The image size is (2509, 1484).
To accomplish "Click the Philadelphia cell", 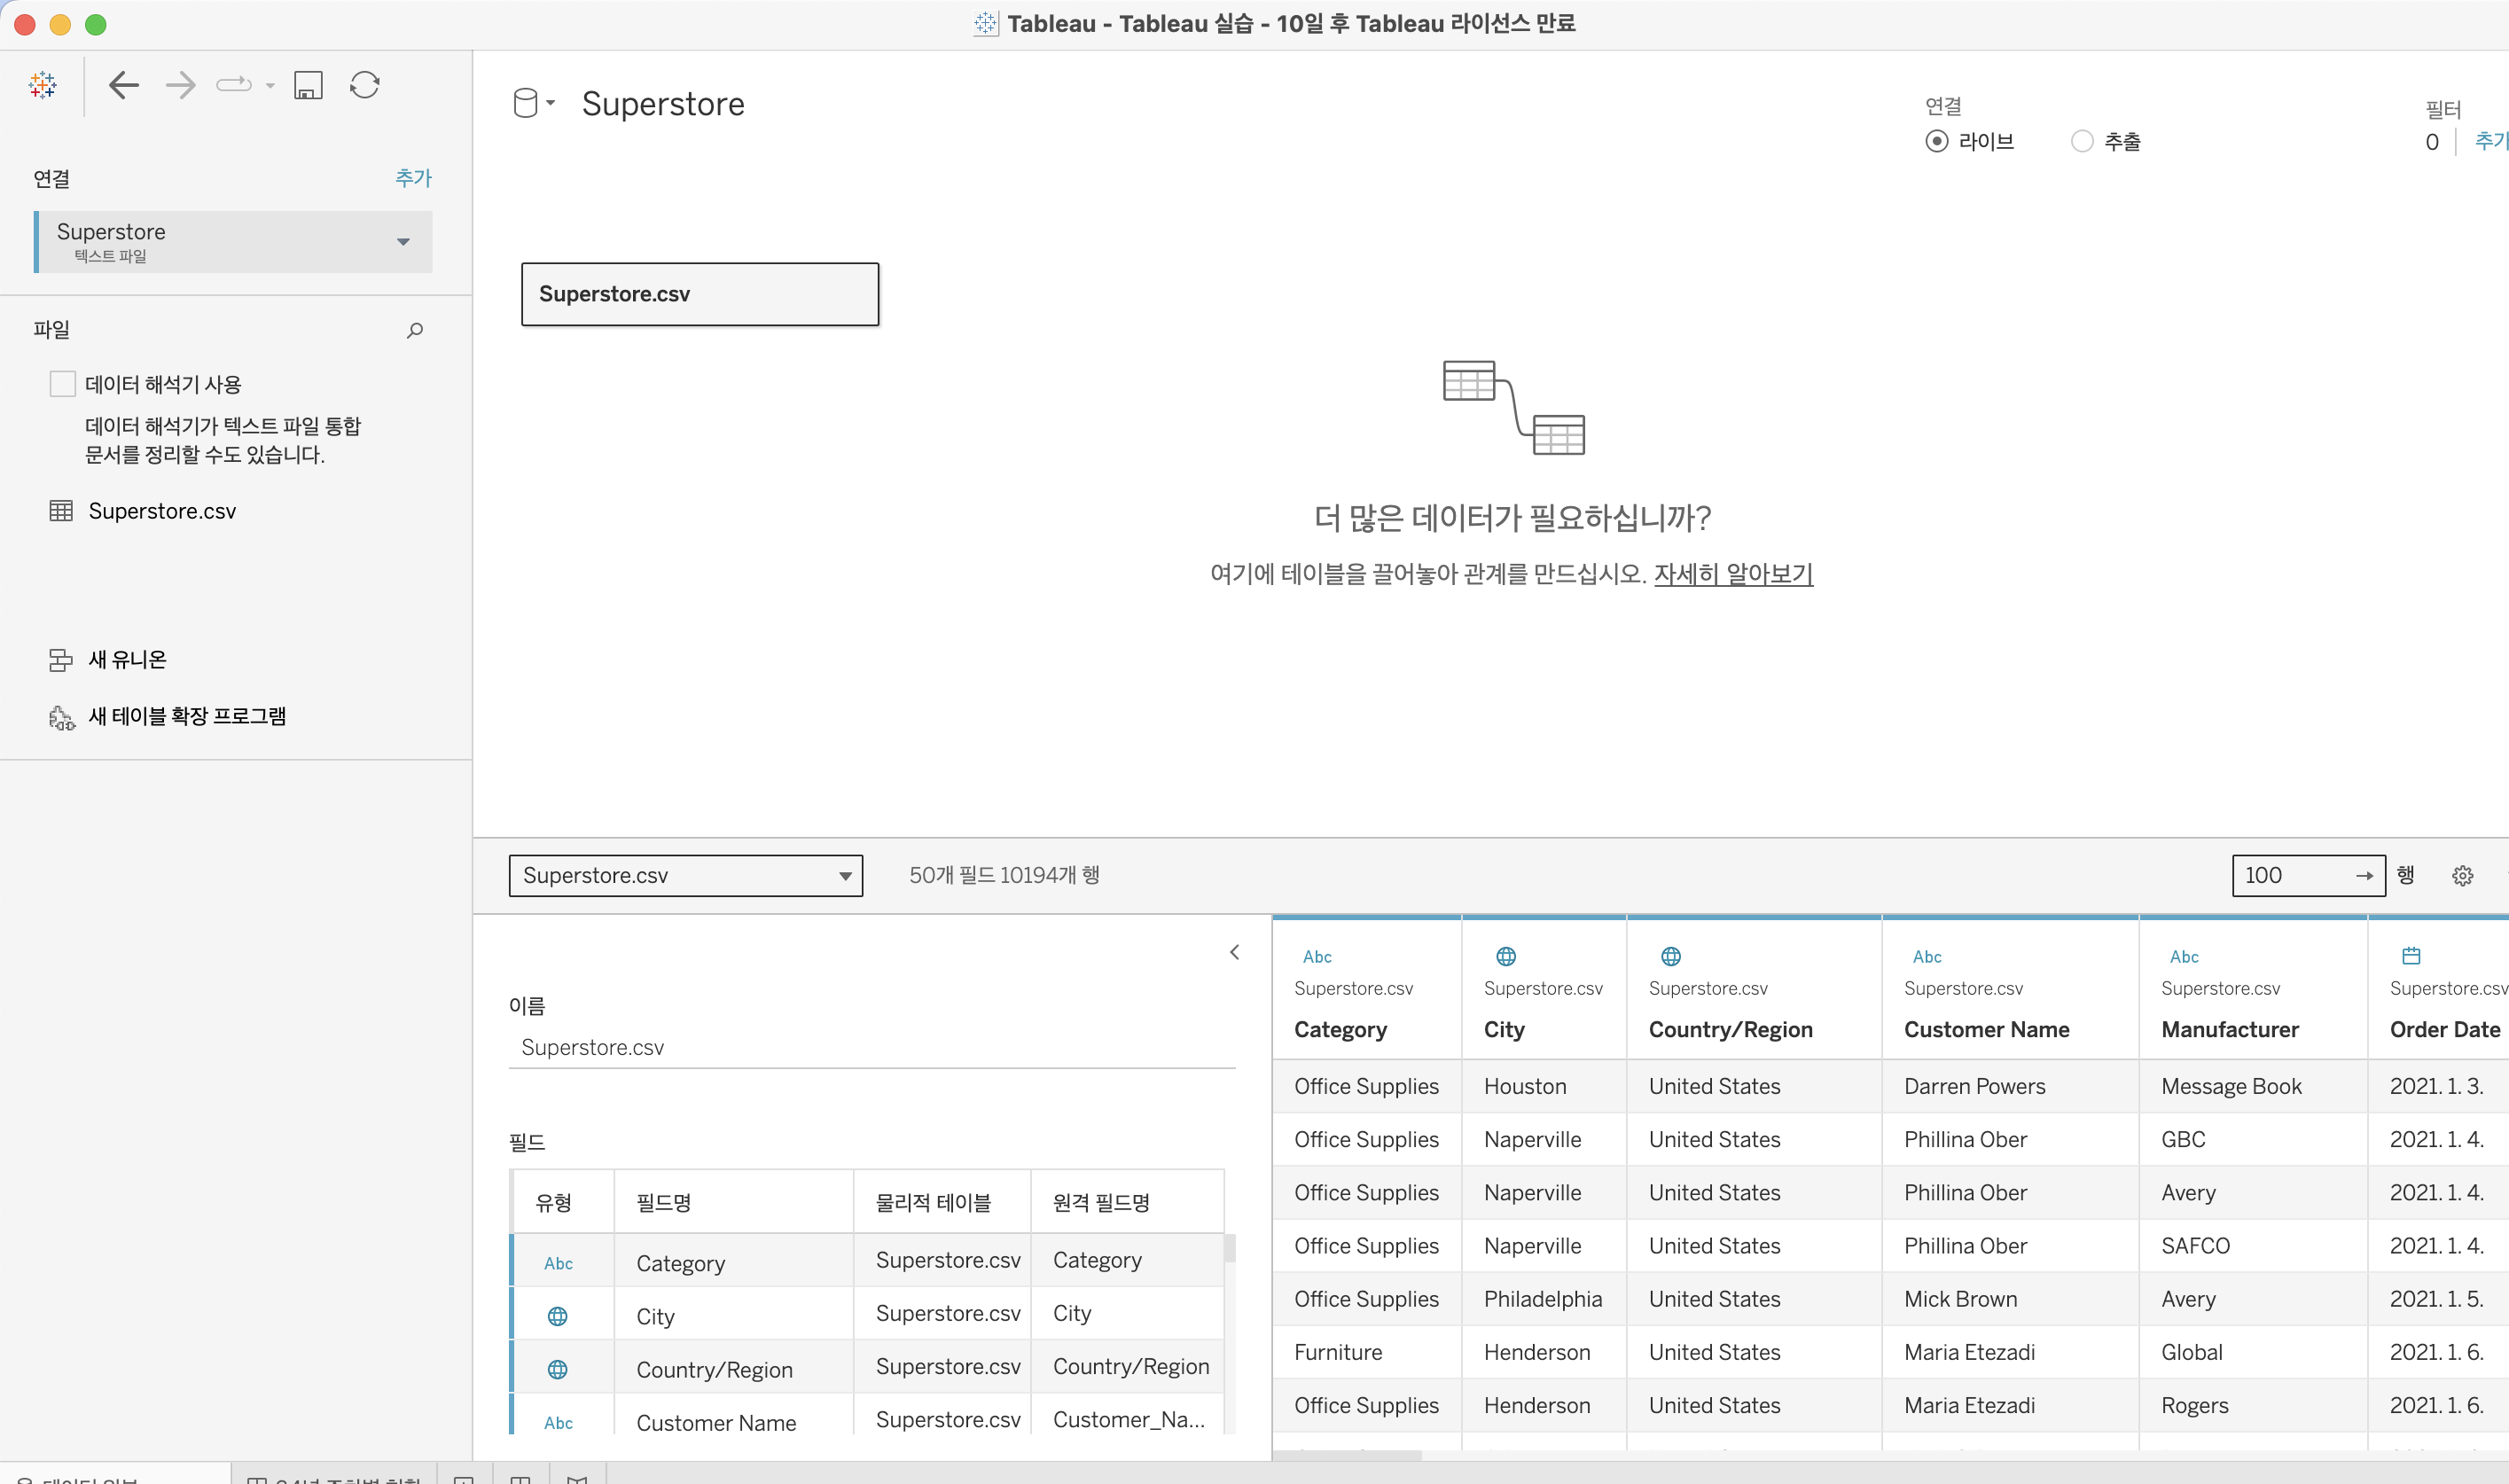I will coord(1543,1300).
